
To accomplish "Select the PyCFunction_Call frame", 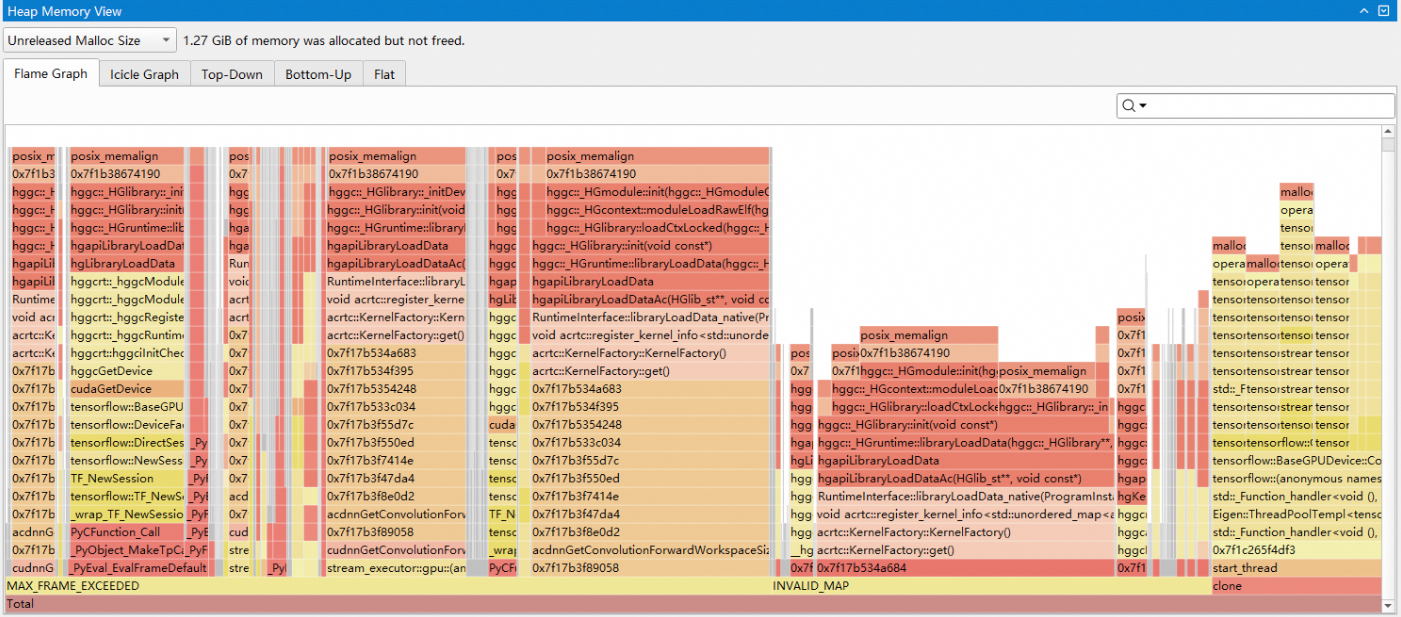I will tap(127, 532).
